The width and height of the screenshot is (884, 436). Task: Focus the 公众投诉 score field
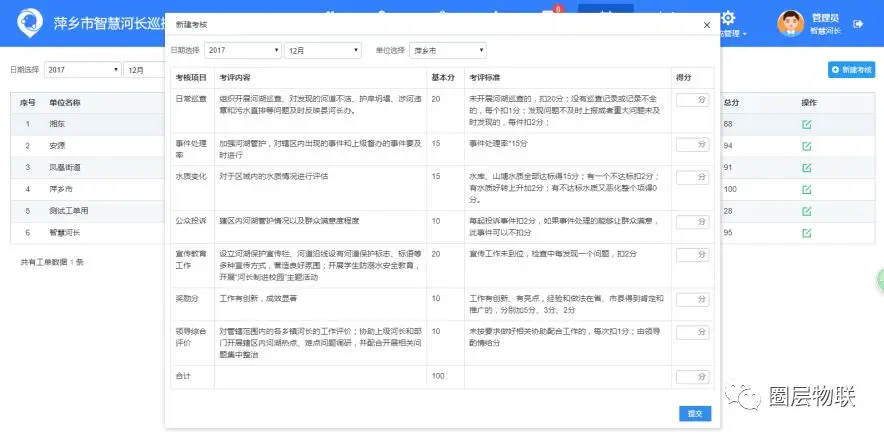(x=692, y=222)
